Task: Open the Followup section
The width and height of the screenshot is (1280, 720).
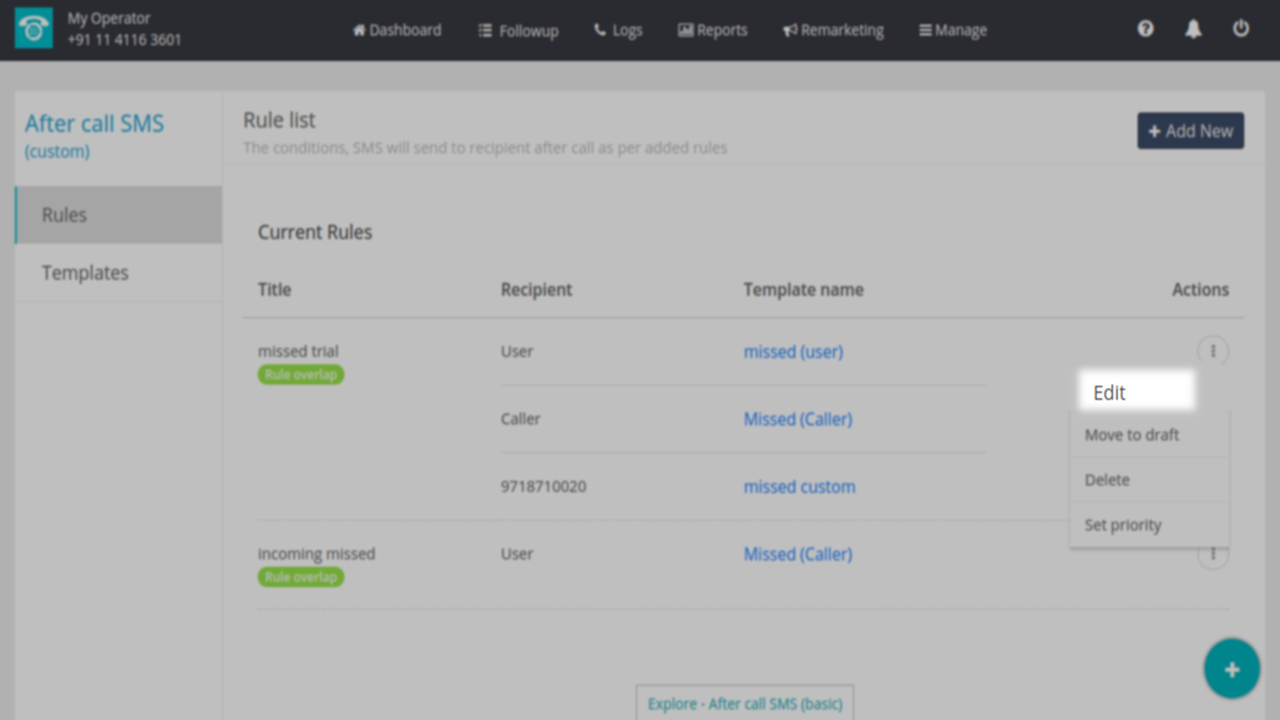Action: point(518,30)
